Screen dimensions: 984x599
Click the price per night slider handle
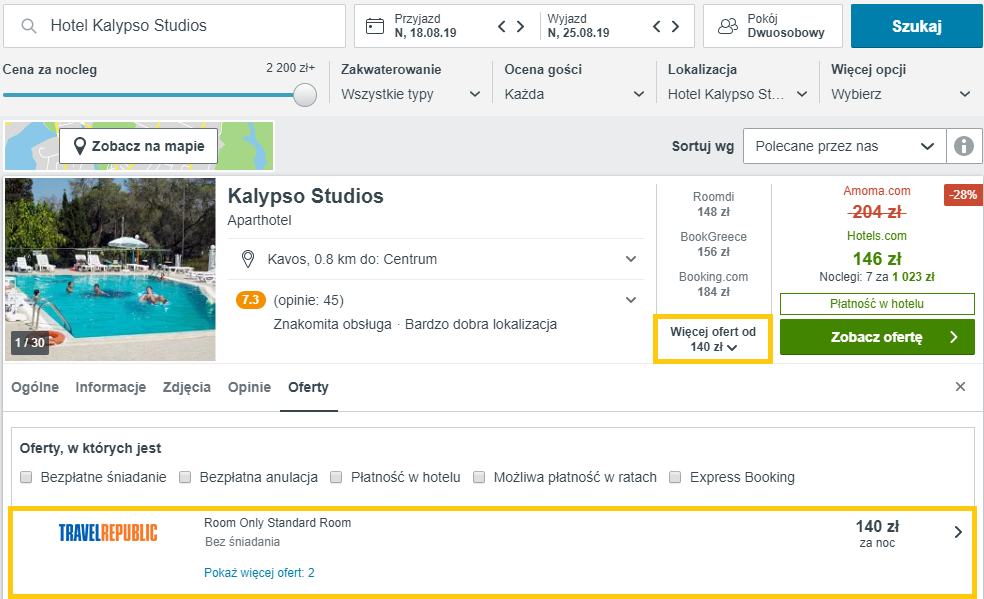coord(305,95)
